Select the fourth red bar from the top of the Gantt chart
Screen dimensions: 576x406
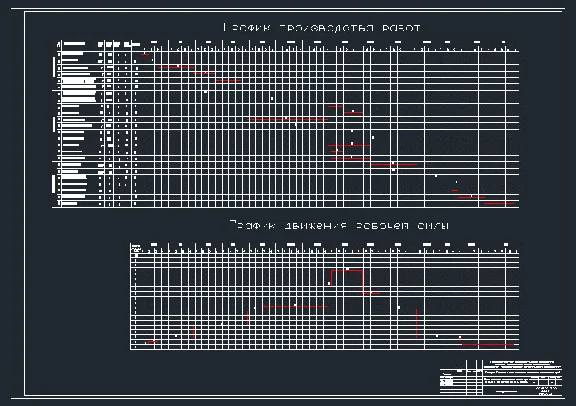pyautogui.click(x=228, y=80)
